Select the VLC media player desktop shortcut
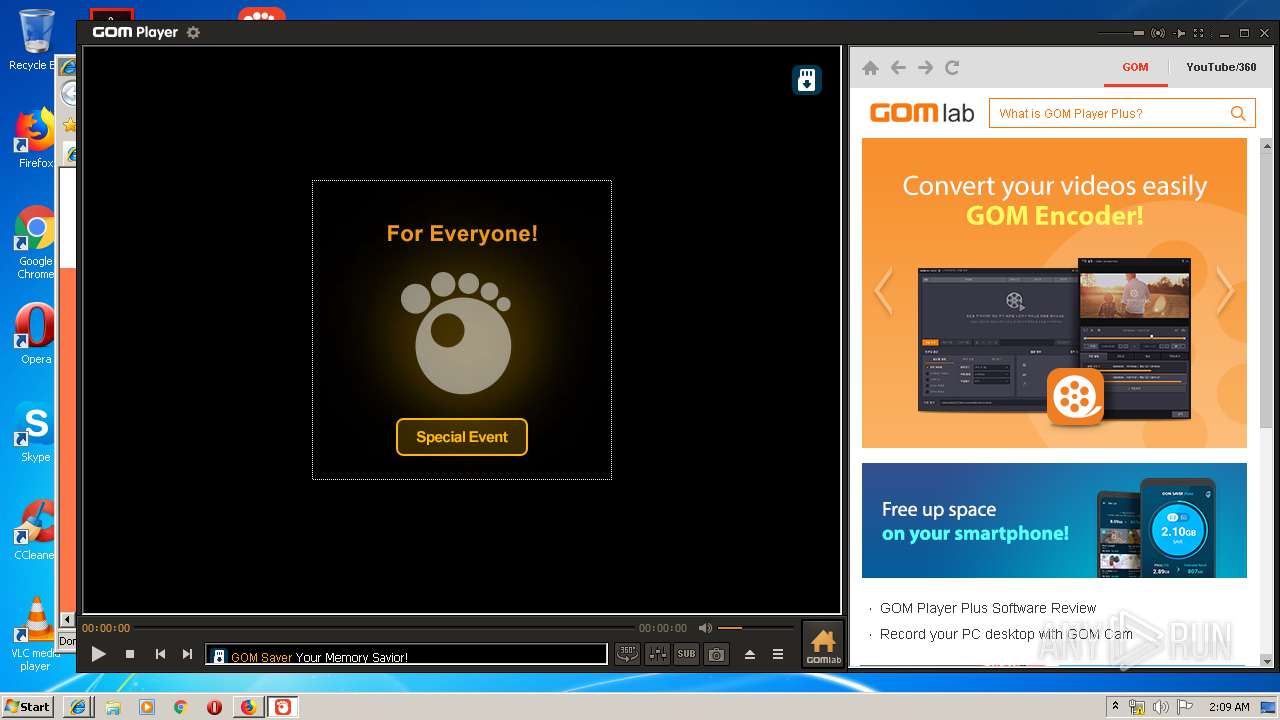The image size is (1280, 720). pyautogui.click(x=36, y=634)
